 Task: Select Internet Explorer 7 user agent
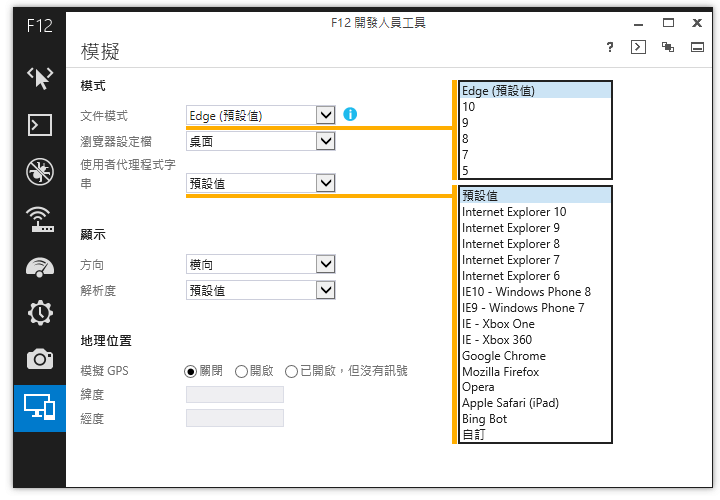[x=535, y=260]
